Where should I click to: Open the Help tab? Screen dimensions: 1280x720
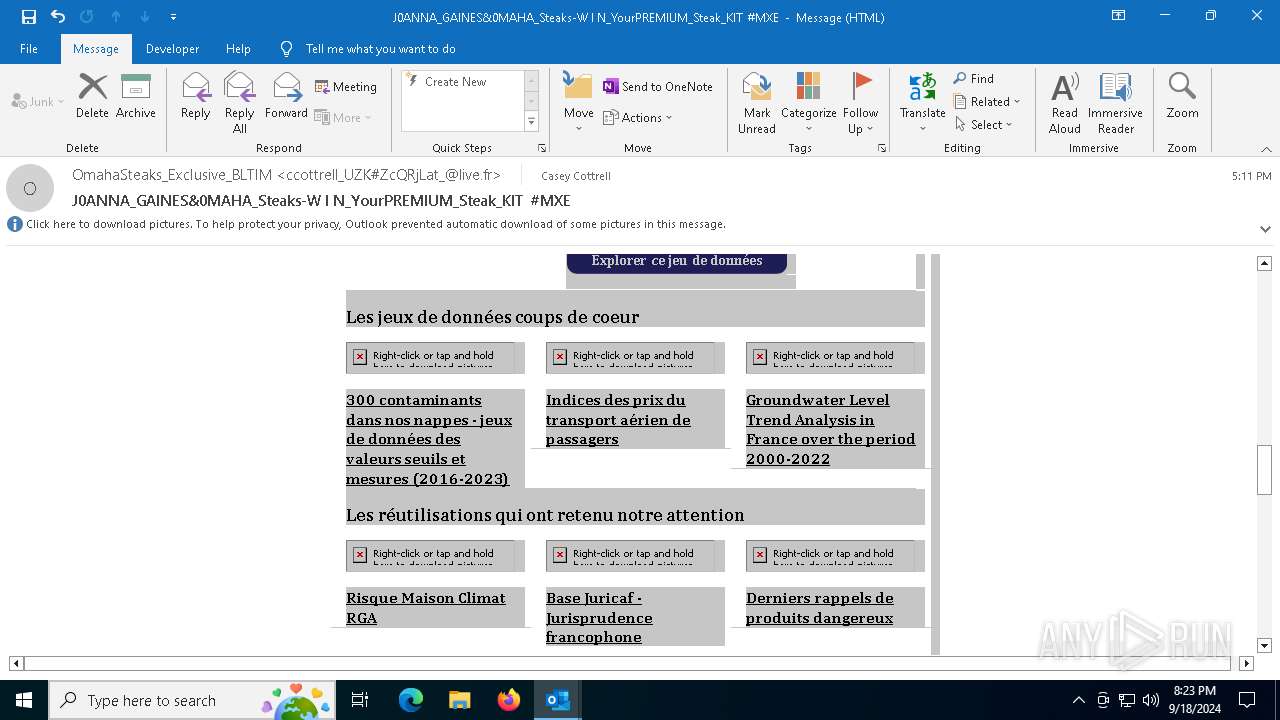[x=238, y=48]
